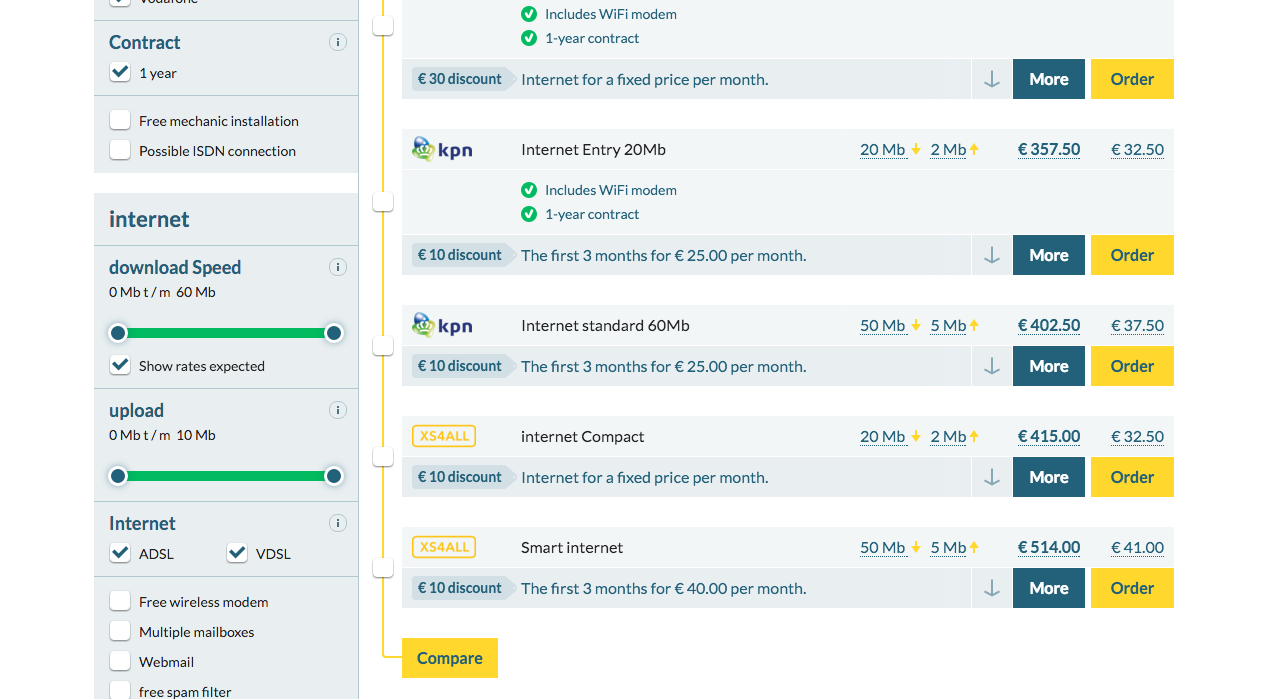
Task: Uncheck the 1 year contract checkbox
Action: [x=120, y=72]
